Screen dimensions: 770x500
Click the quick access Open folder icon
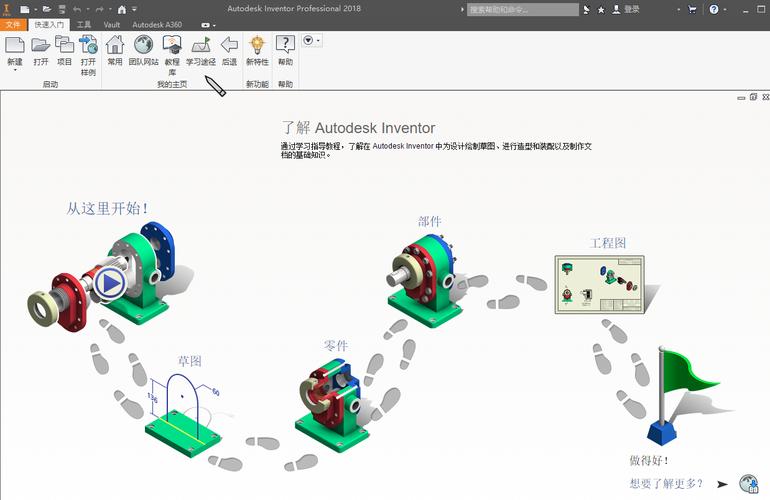[47, 9]
